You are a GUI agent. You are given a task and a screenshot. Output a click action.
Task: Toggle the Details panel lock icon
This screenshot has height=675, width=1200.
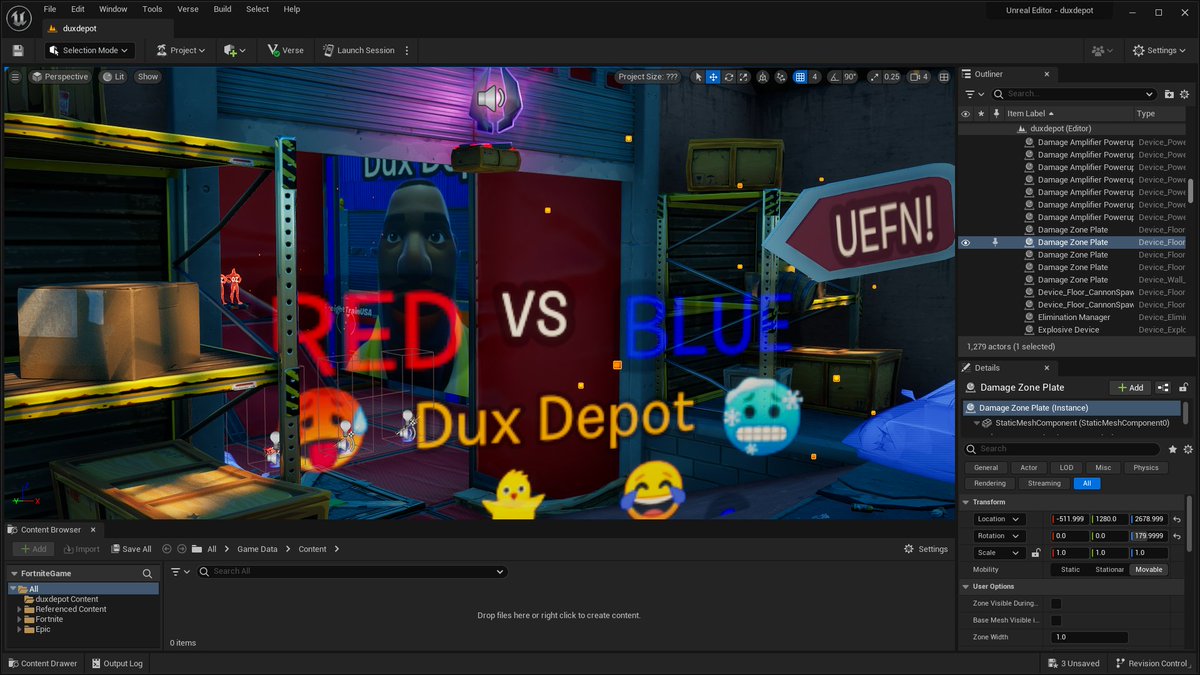[x=1184, y=388]
